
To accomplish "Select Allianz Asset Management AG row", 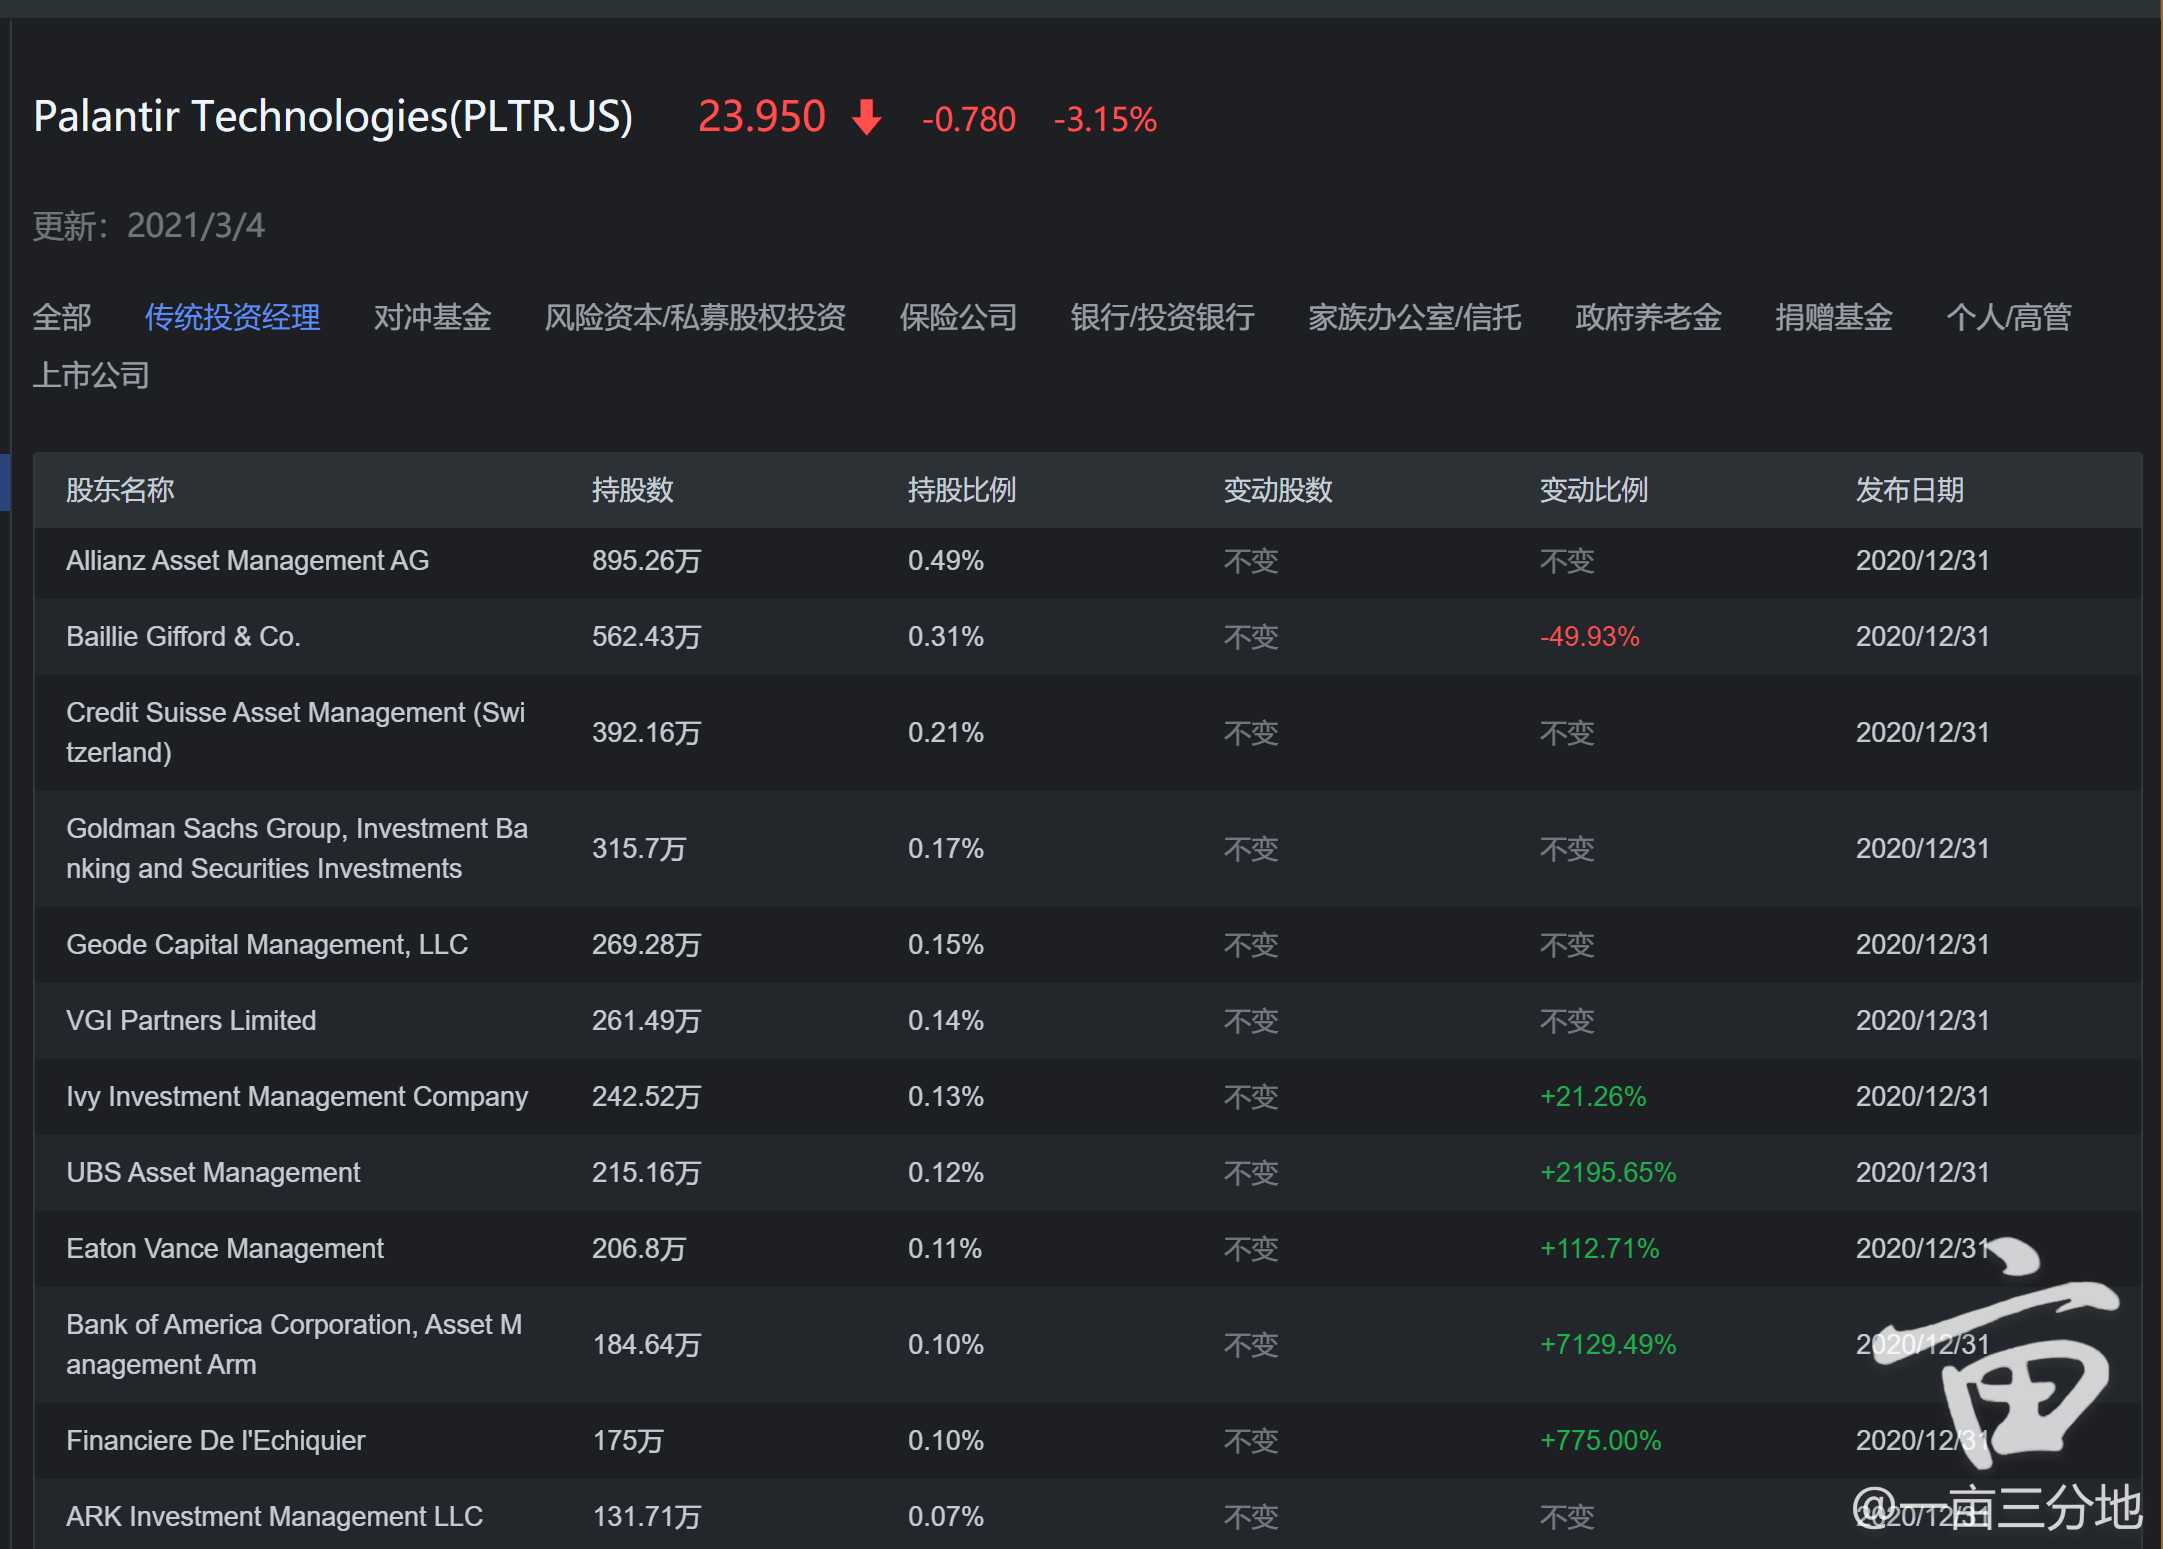I will (1088, 561).
